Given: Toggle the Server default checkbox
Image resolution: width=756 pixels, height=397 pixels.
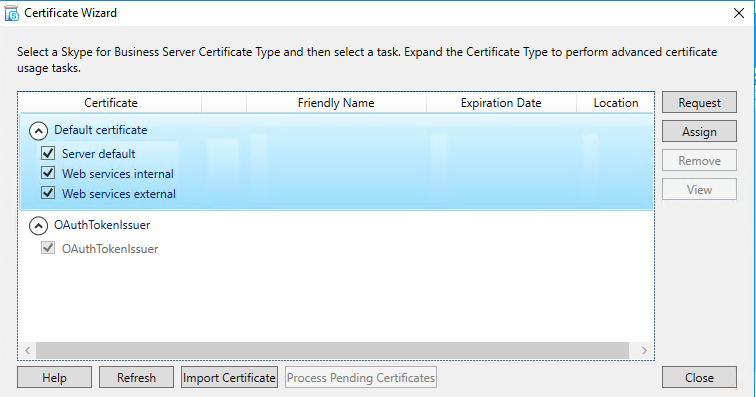Looking at the screenshot, I should 48,153.
